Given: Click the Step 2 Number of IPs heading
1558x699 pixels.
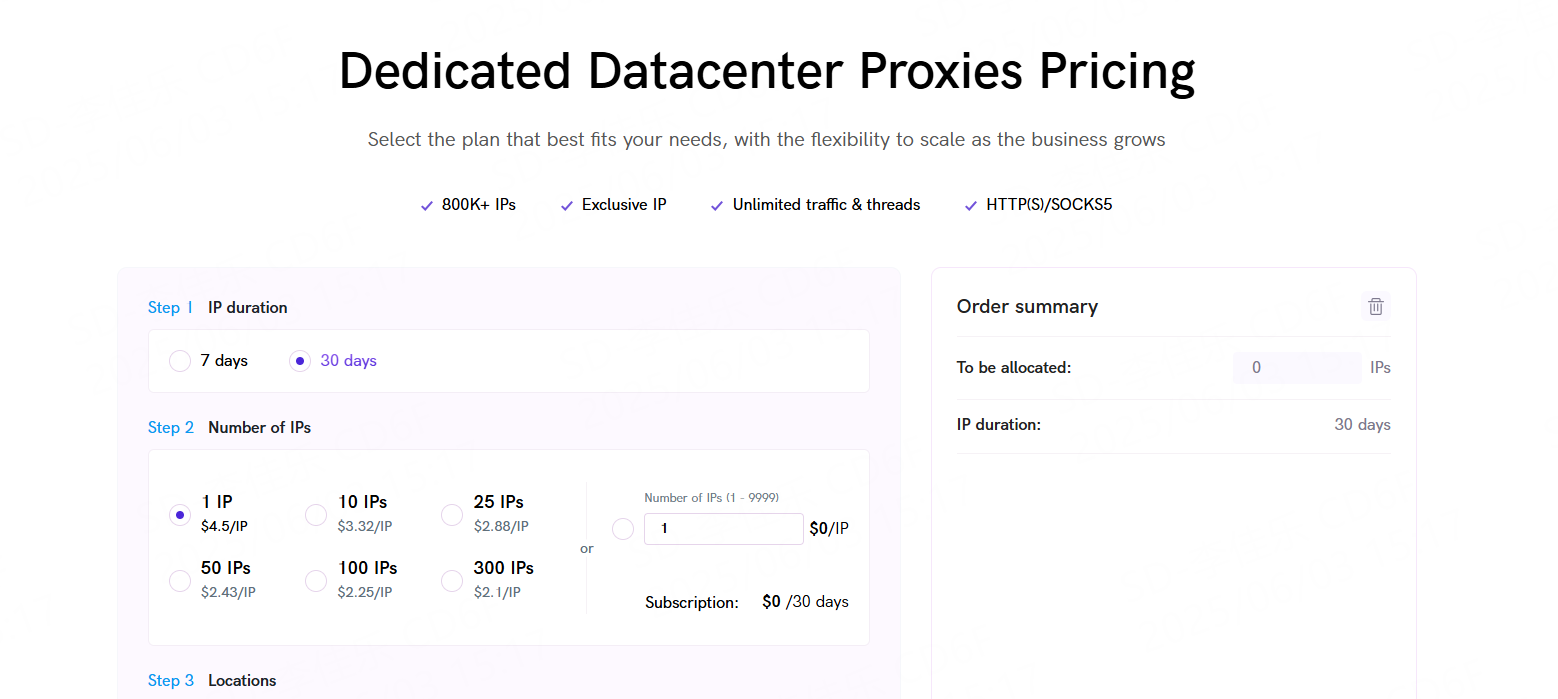Looking at the screenshot, I should (230, 428).
